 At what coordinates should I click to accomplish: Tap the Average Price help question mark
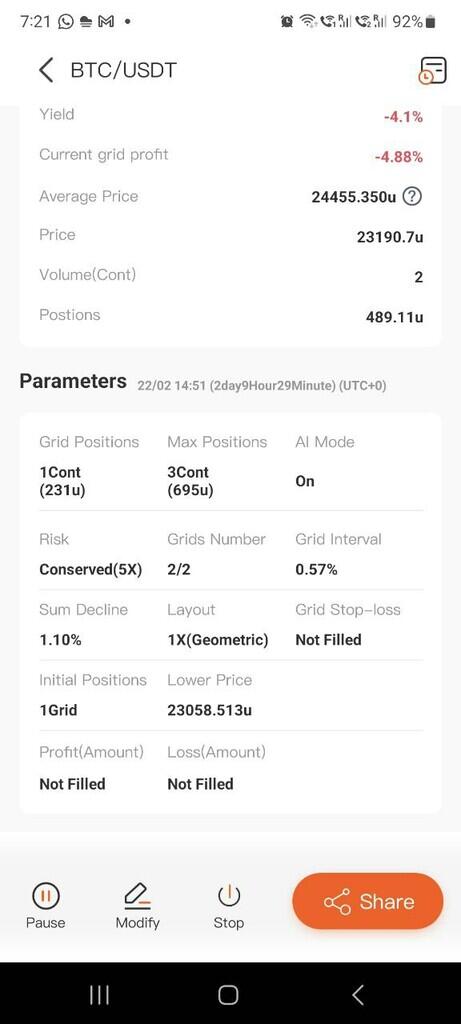(411, 197)
